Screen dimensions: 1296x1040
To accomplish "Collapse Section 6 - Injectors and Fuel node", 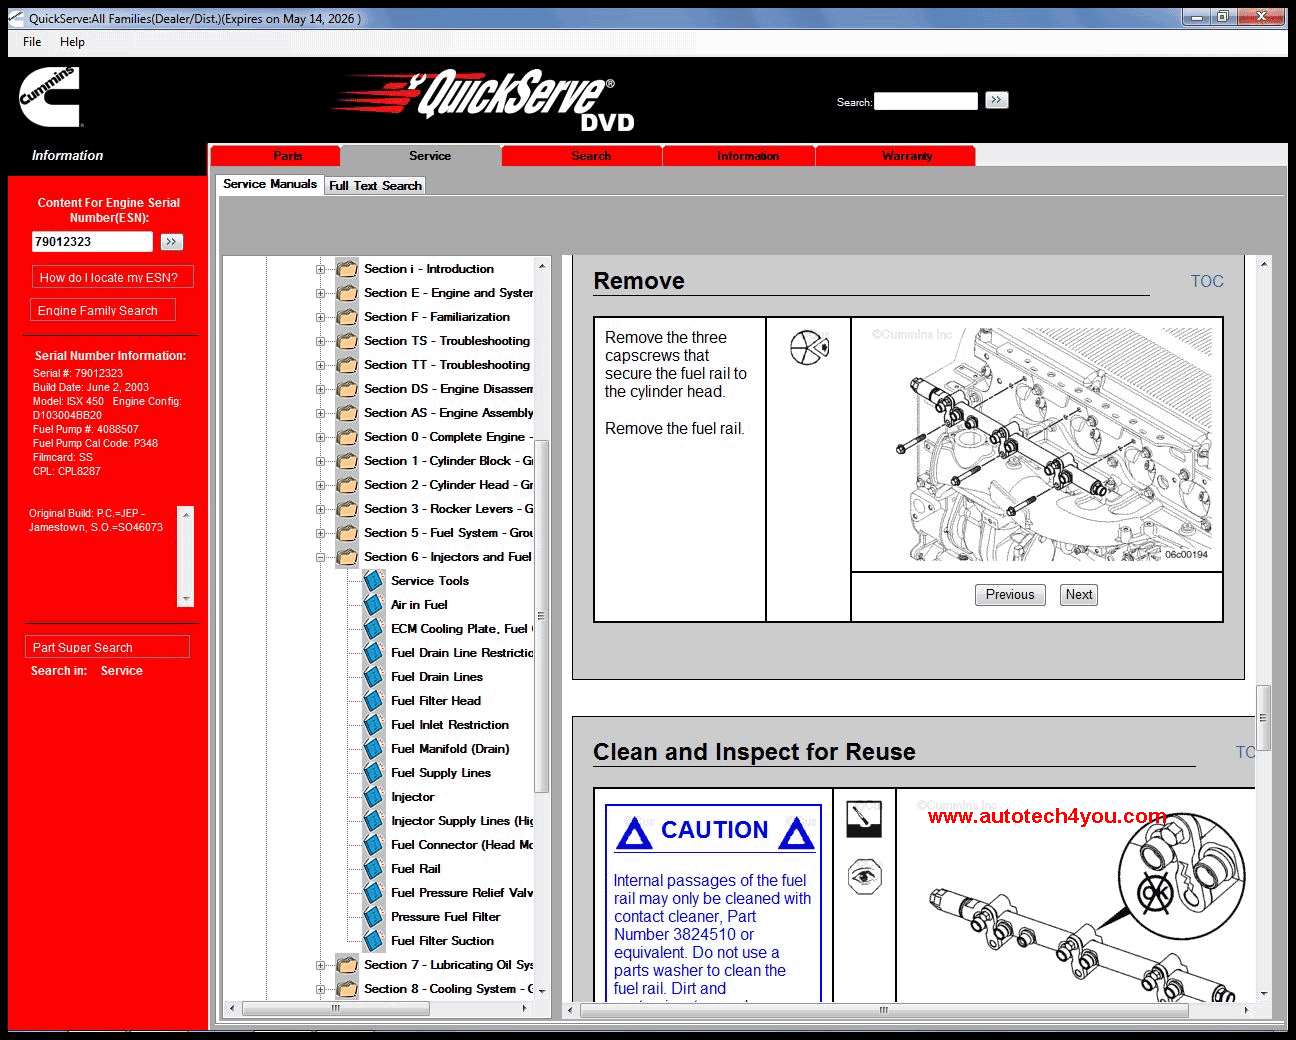I will click(x=321, y=557).
